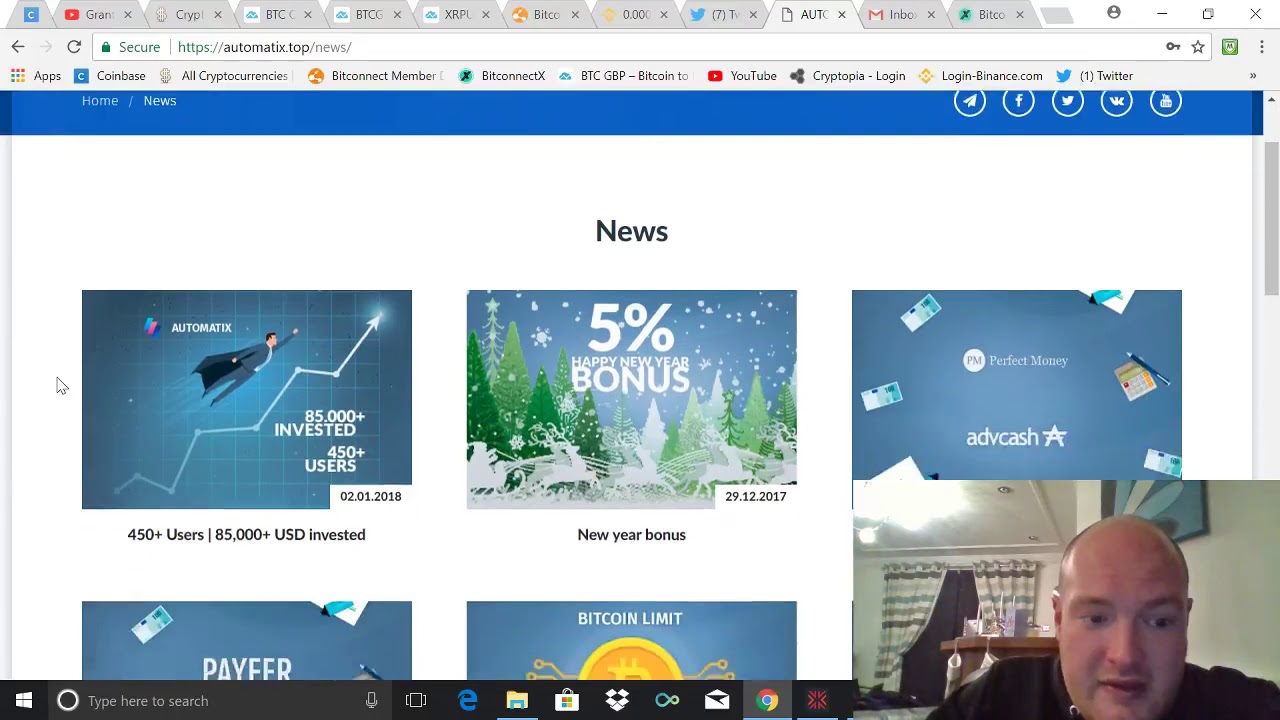Open the infinity-loop app on the taskbar
Screen dimensions: 1280x720
click(x=667, y=701)
